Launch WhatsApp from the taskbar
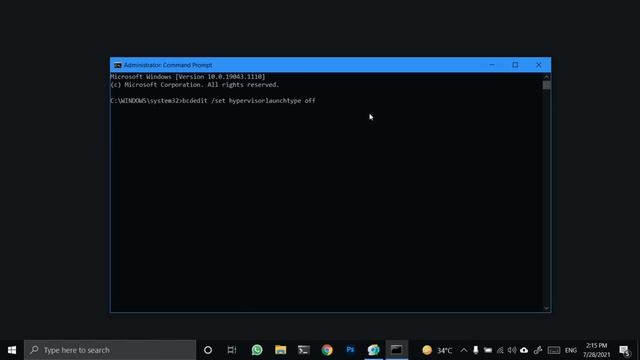640x360 pixels. [x=257, y=350]
